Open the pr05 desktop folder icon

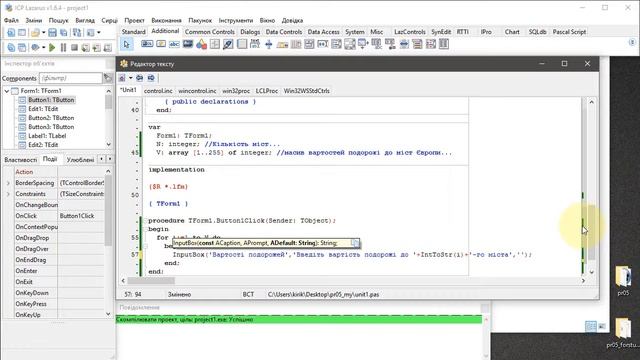(623, 280)
